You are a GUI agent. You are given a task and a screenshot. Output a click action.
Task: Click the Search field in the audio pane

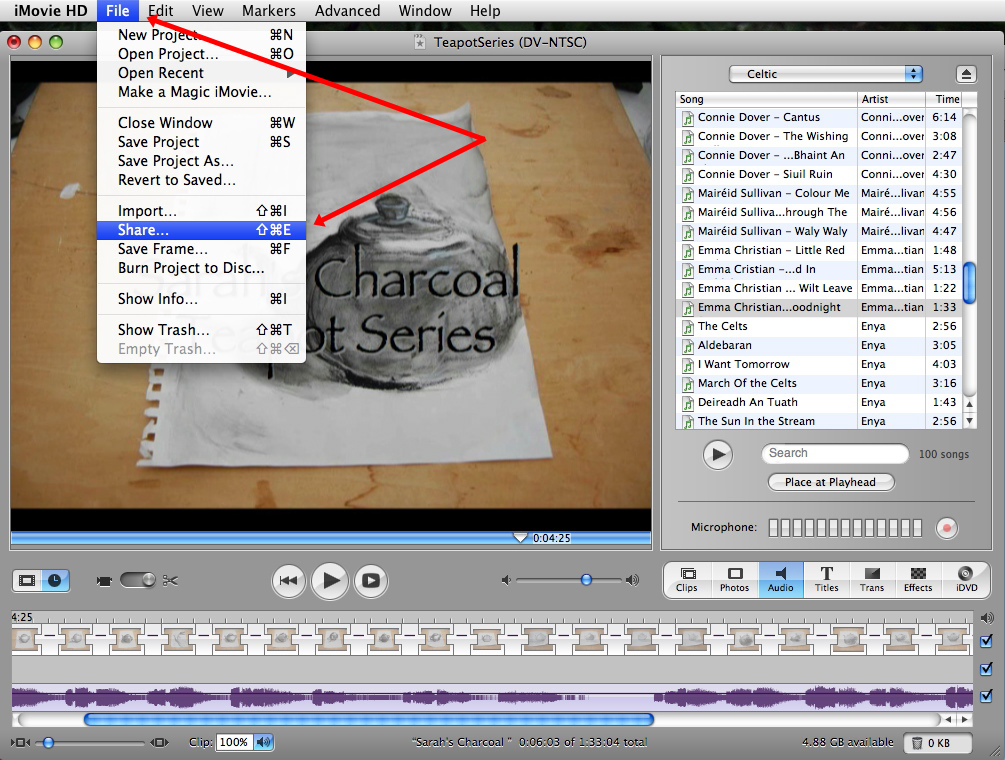pos(835,454)
